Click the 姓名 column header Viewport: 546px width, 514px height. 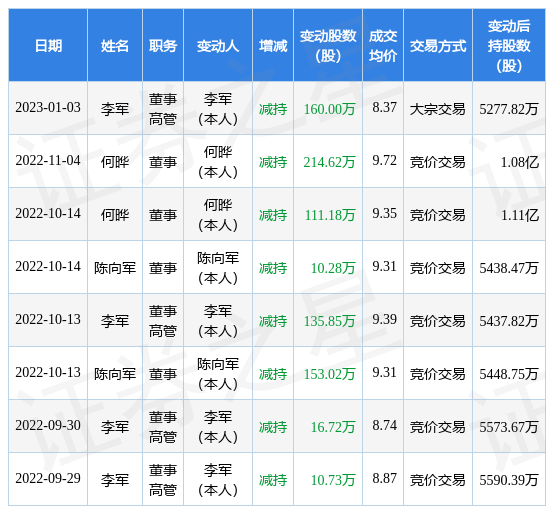coord(115,46)
